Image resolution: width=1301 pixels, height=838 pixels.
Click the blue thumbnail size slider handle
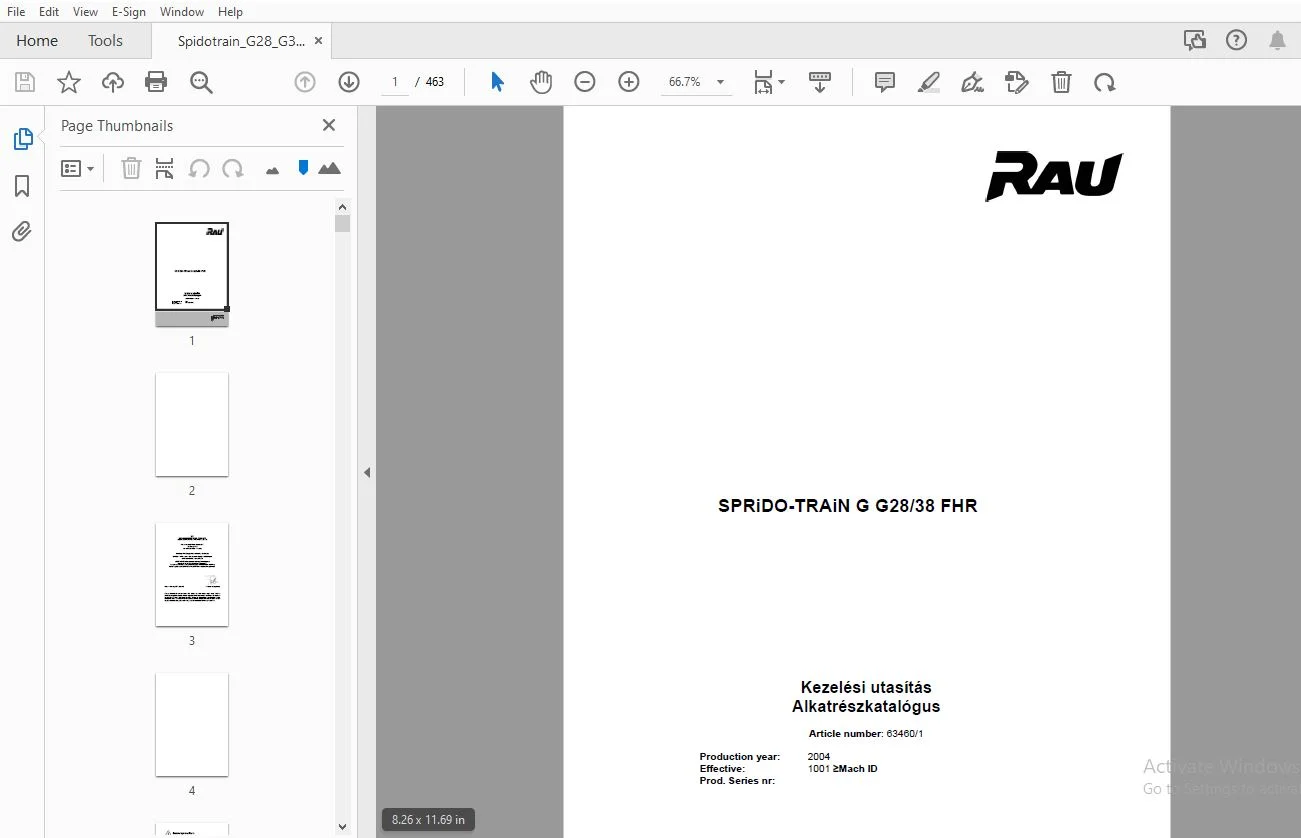click(x=303, y=168)
